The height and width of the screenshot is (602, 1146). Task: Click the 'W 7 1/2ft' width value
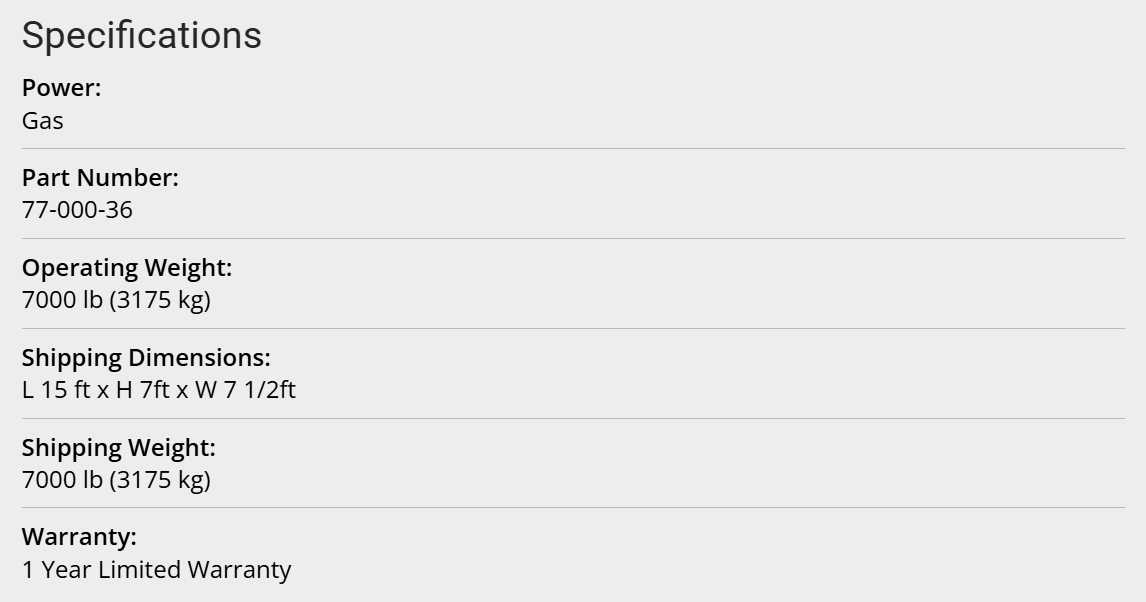pos(245,390)
